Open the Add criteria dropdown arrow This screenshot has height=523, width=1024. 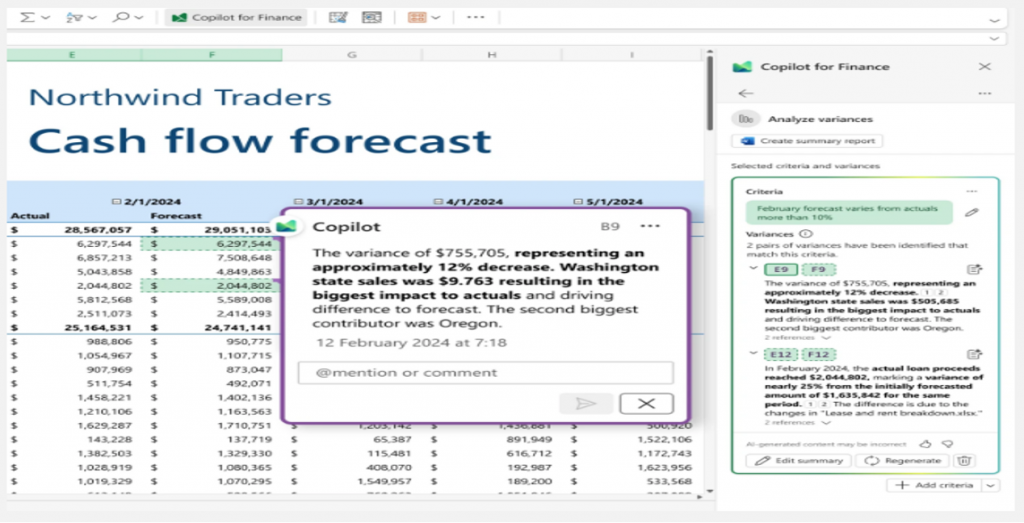click(990, 485)
